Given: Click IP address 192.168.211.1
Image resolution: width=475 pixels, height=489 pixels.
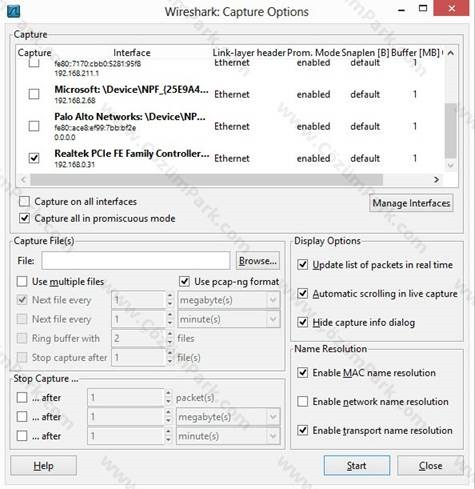Looking at the screenshot, I should [x=77, y=73].
